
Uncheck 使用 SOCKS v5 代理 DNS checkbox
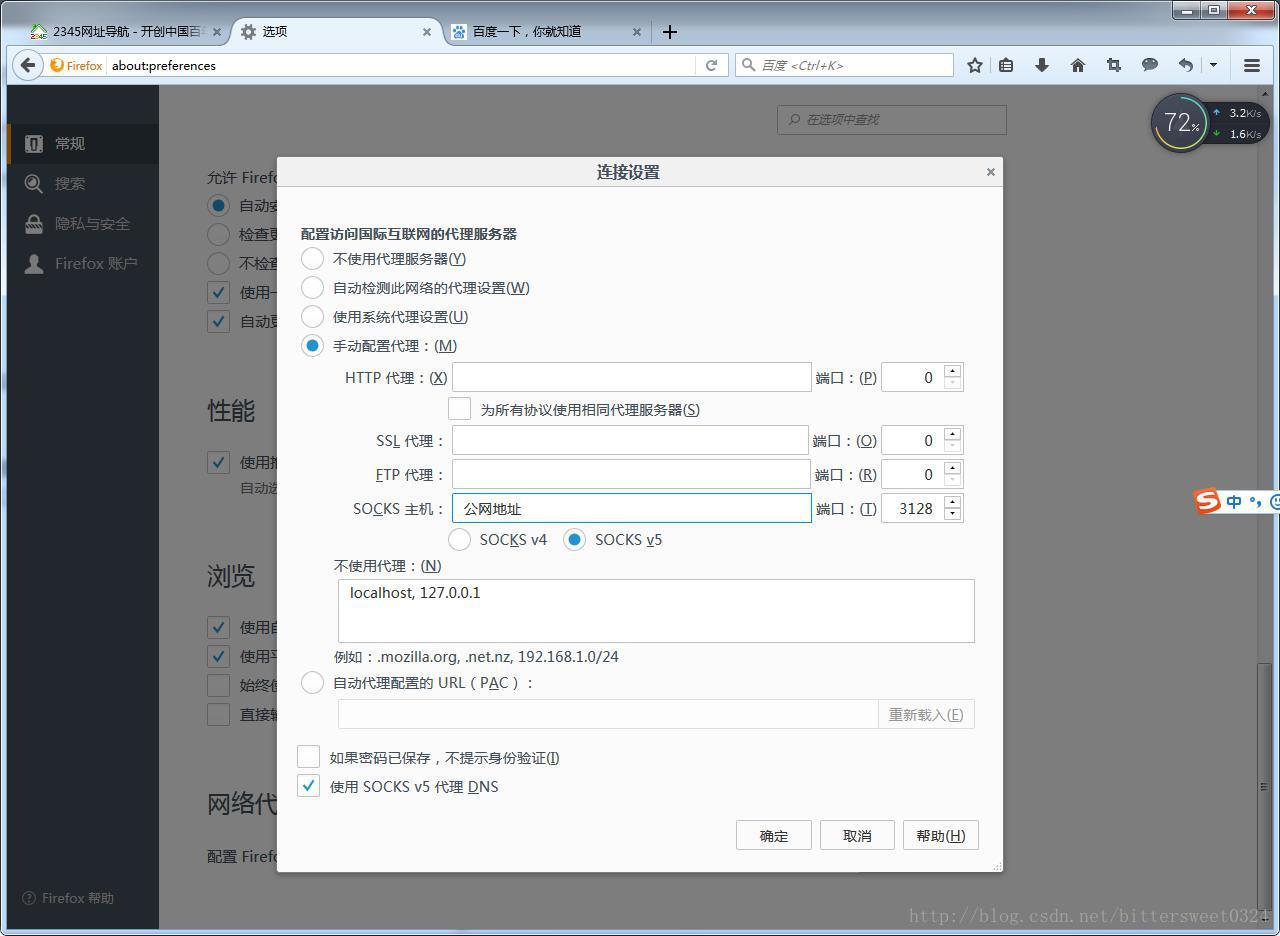(309, 786)
